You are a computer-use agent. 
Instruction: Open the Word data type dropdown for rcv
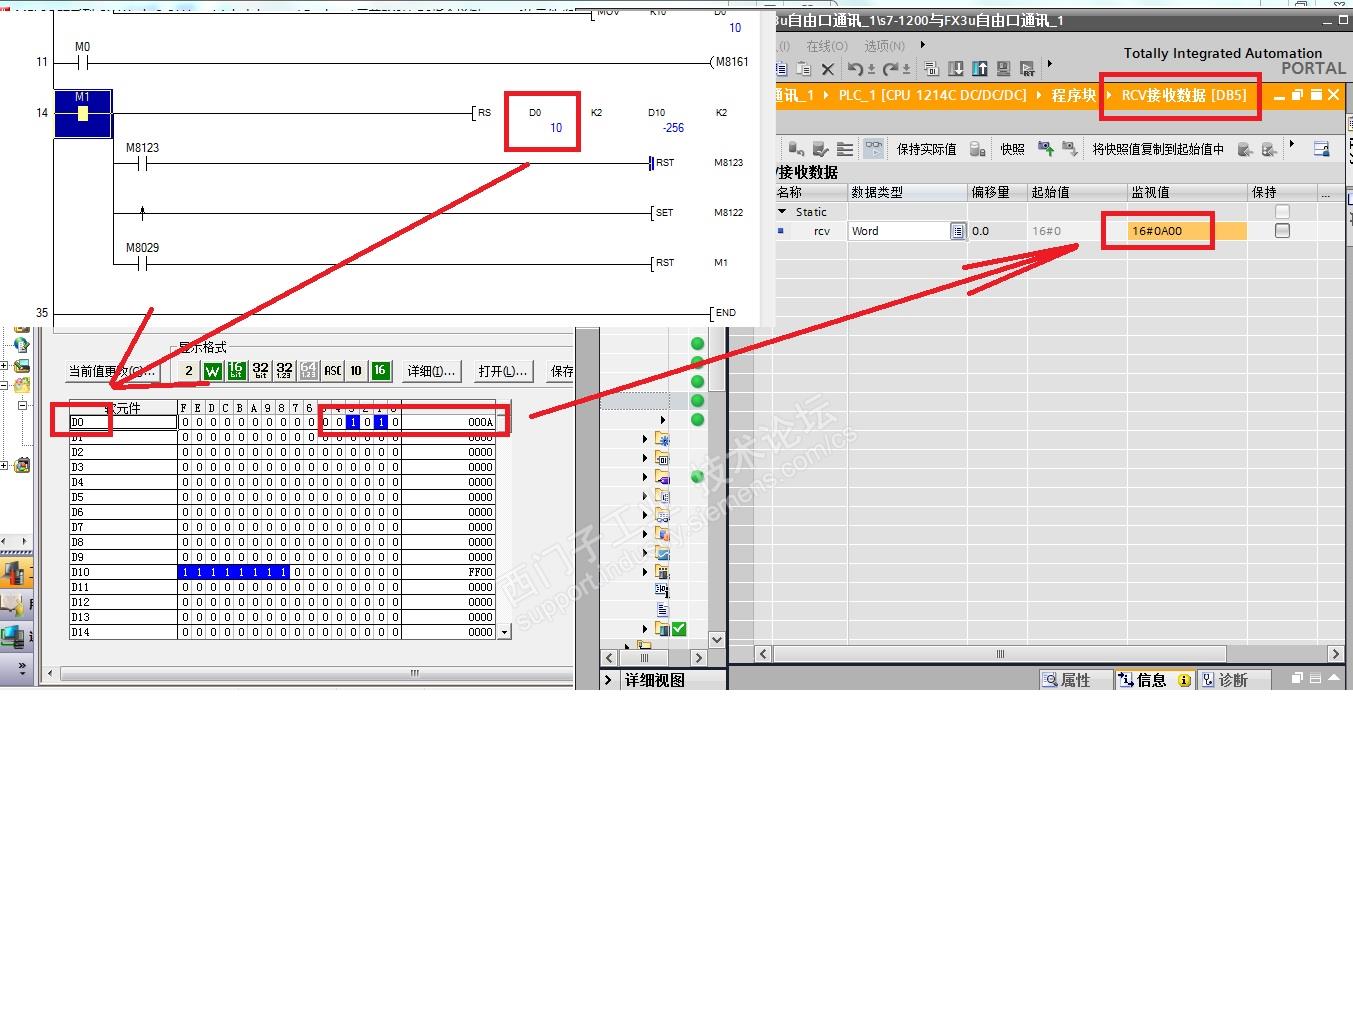957,231
